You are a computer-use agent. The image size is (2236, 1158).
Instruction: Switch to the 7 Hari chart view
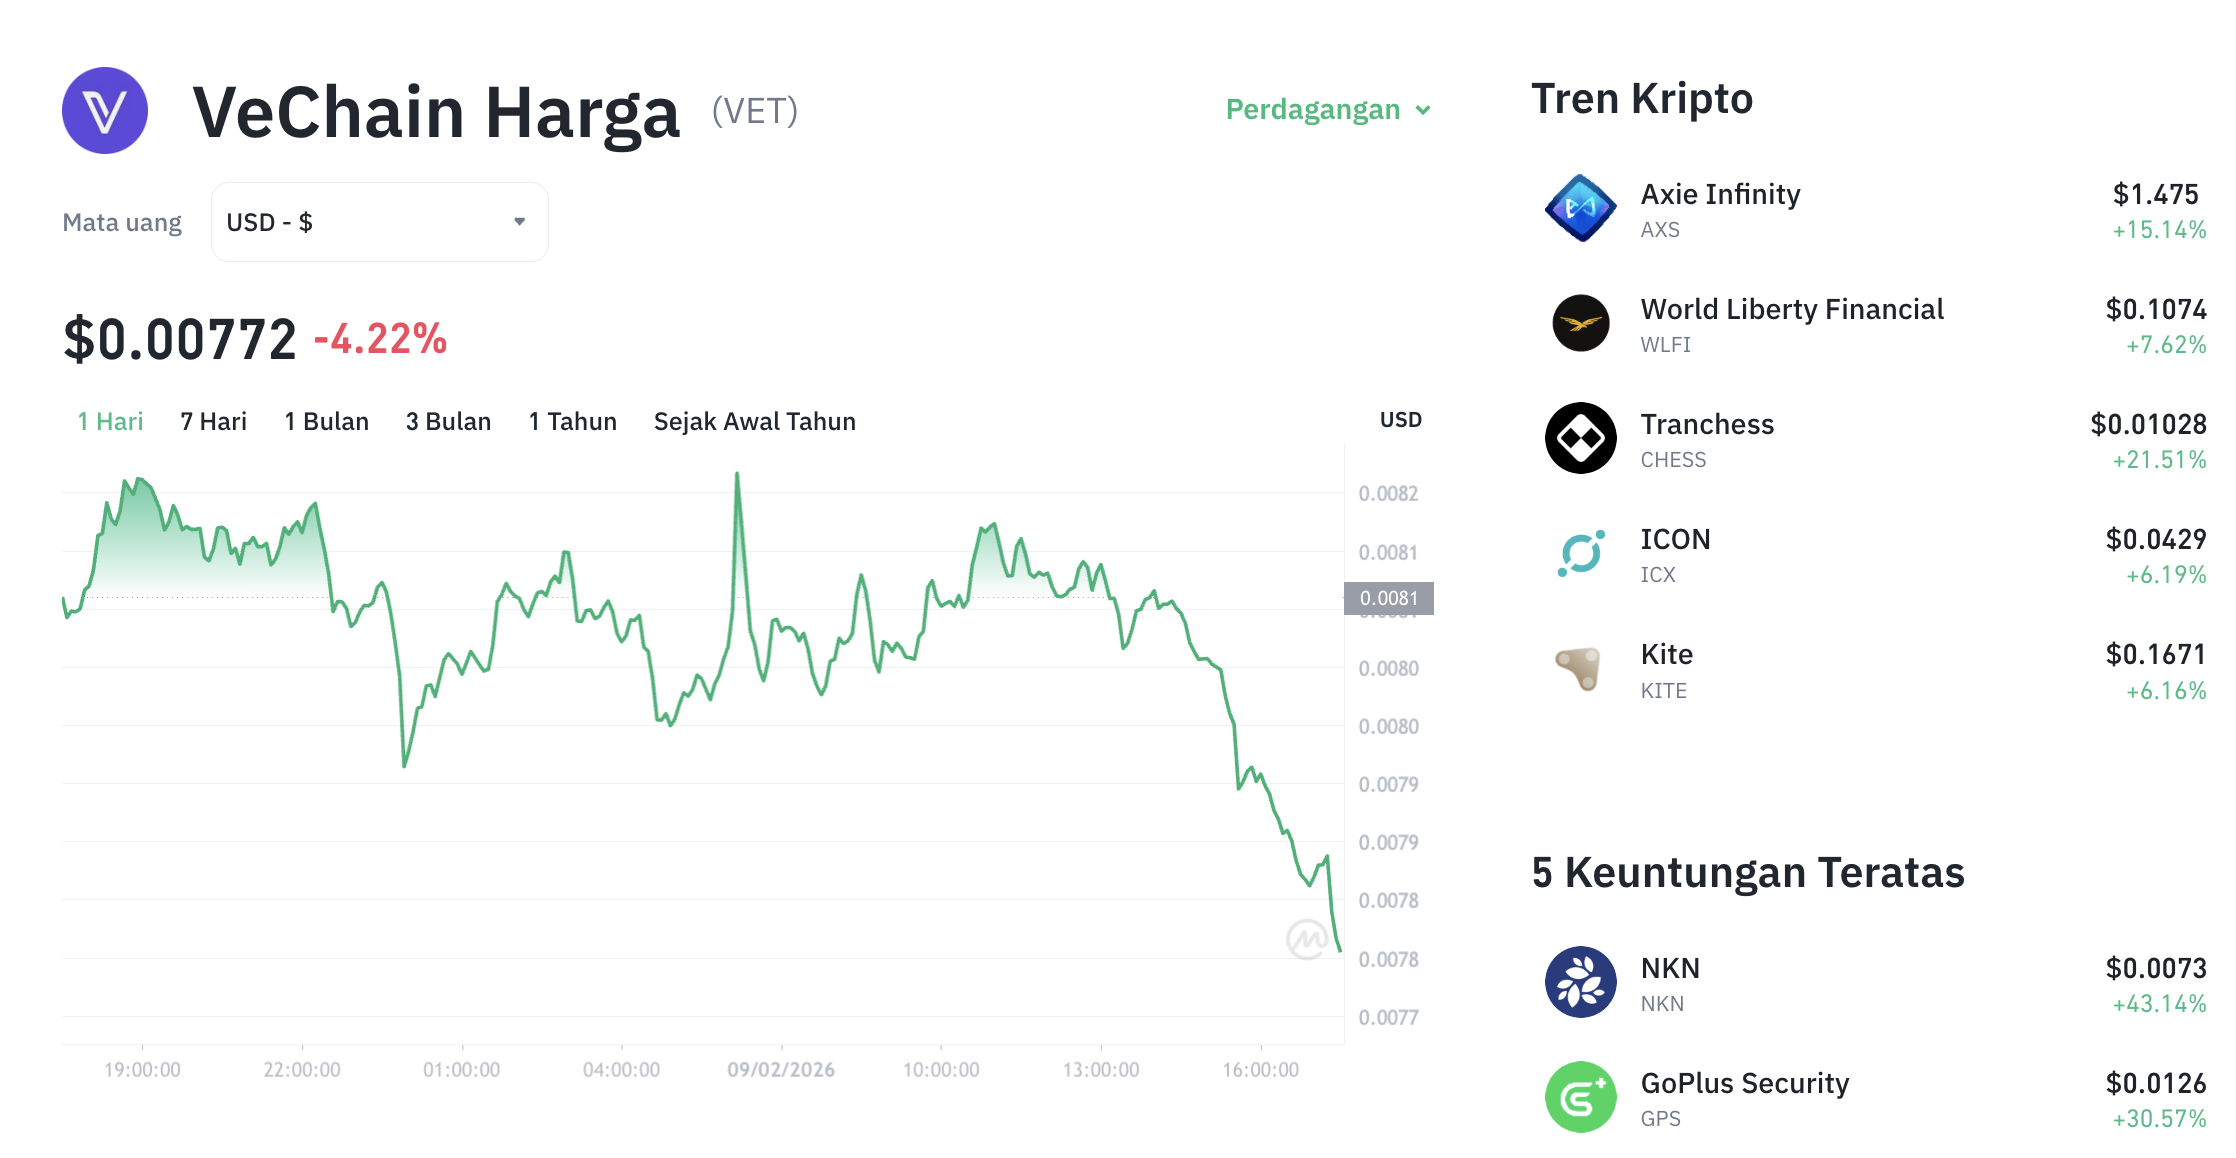(213, 421)
